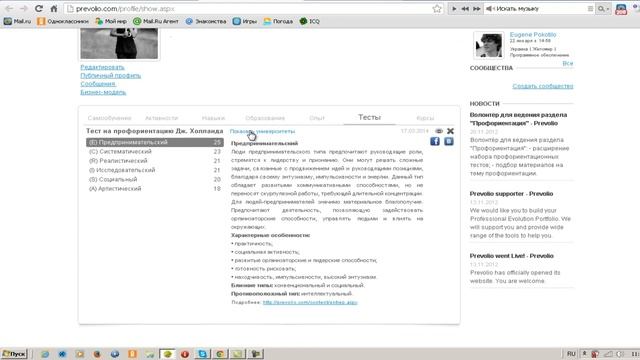640x360 pixels.
Task: Reload the page with the refresh icon
Action: point(39,9)
